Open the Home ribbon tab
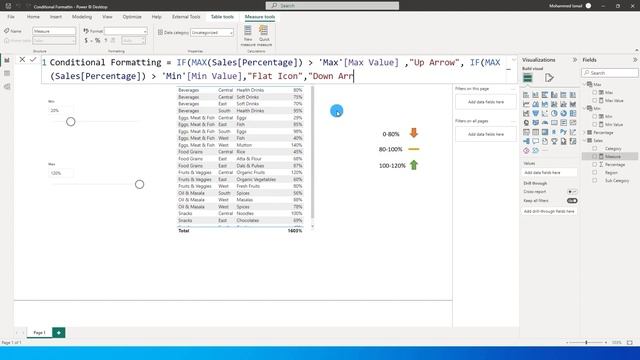 coord(33,17)
